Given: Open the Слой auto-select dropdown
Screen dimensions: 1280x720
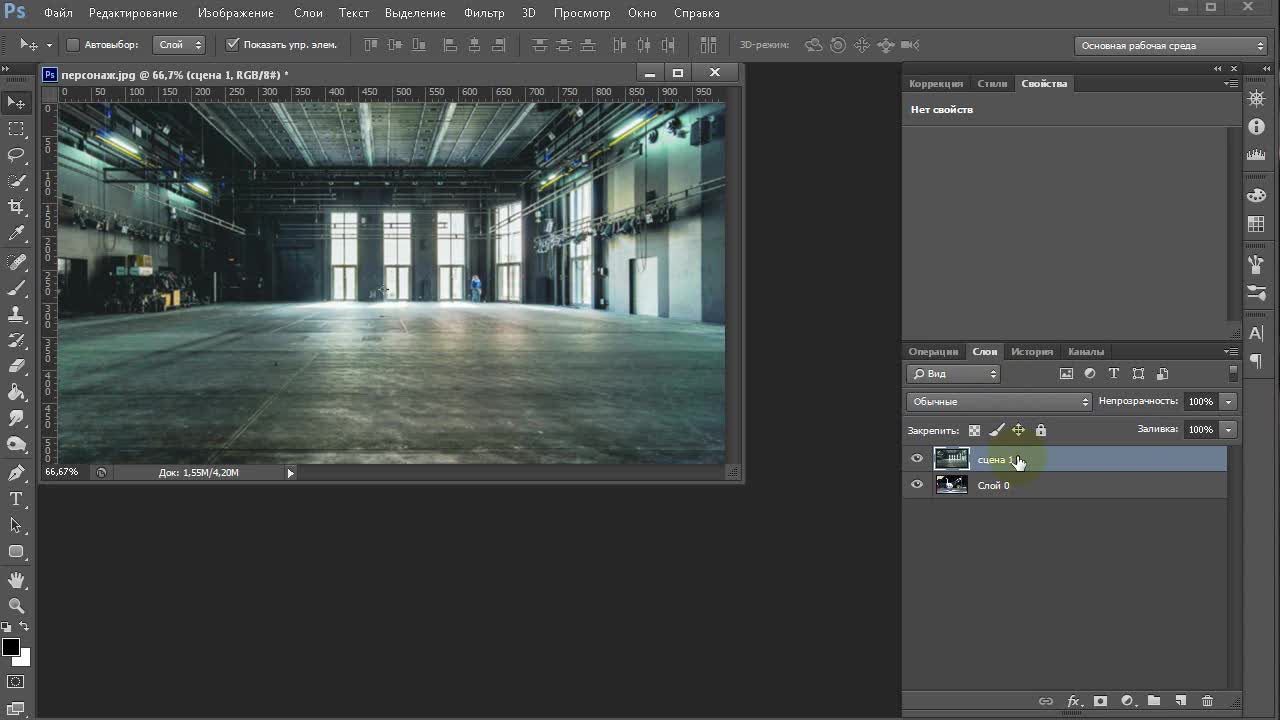Looking at the screenshot, I should [180, 45].
